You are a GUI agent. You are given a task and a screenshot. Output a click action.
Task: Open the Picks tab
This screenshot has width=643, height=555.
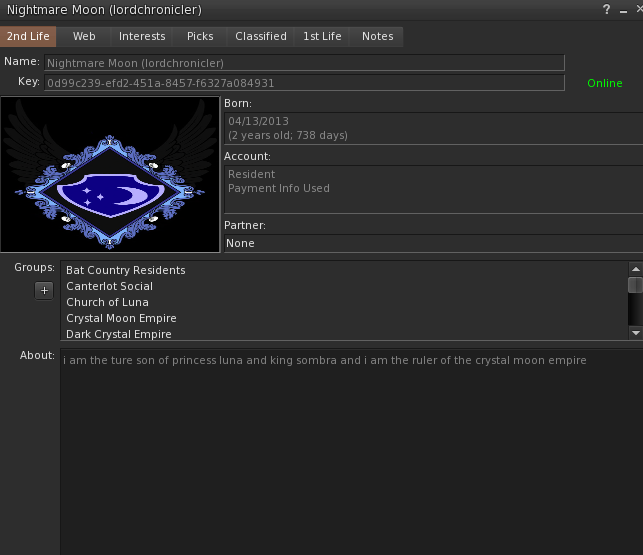click(x=200, y=36)
